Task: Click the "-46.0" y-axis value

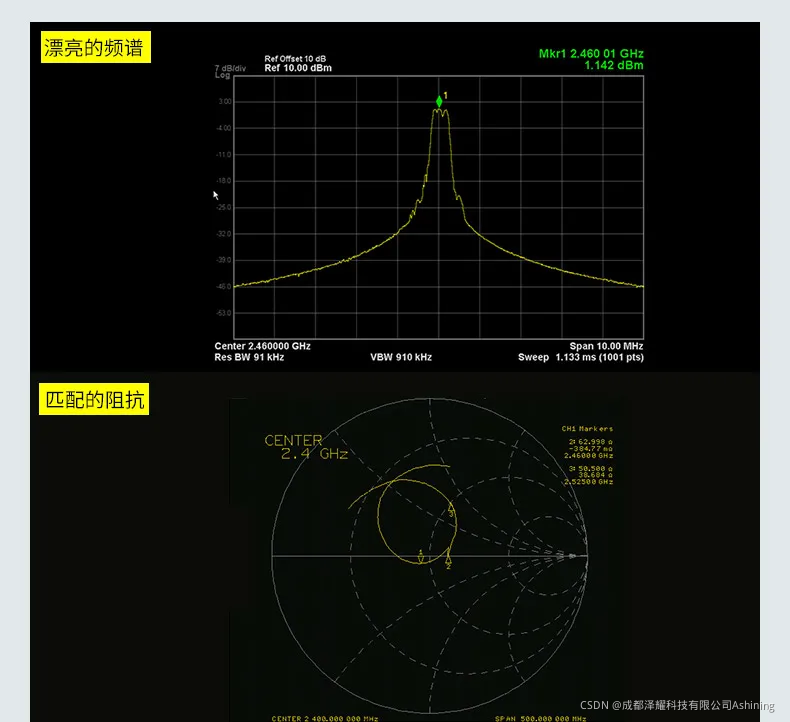Action: point(224,287)
